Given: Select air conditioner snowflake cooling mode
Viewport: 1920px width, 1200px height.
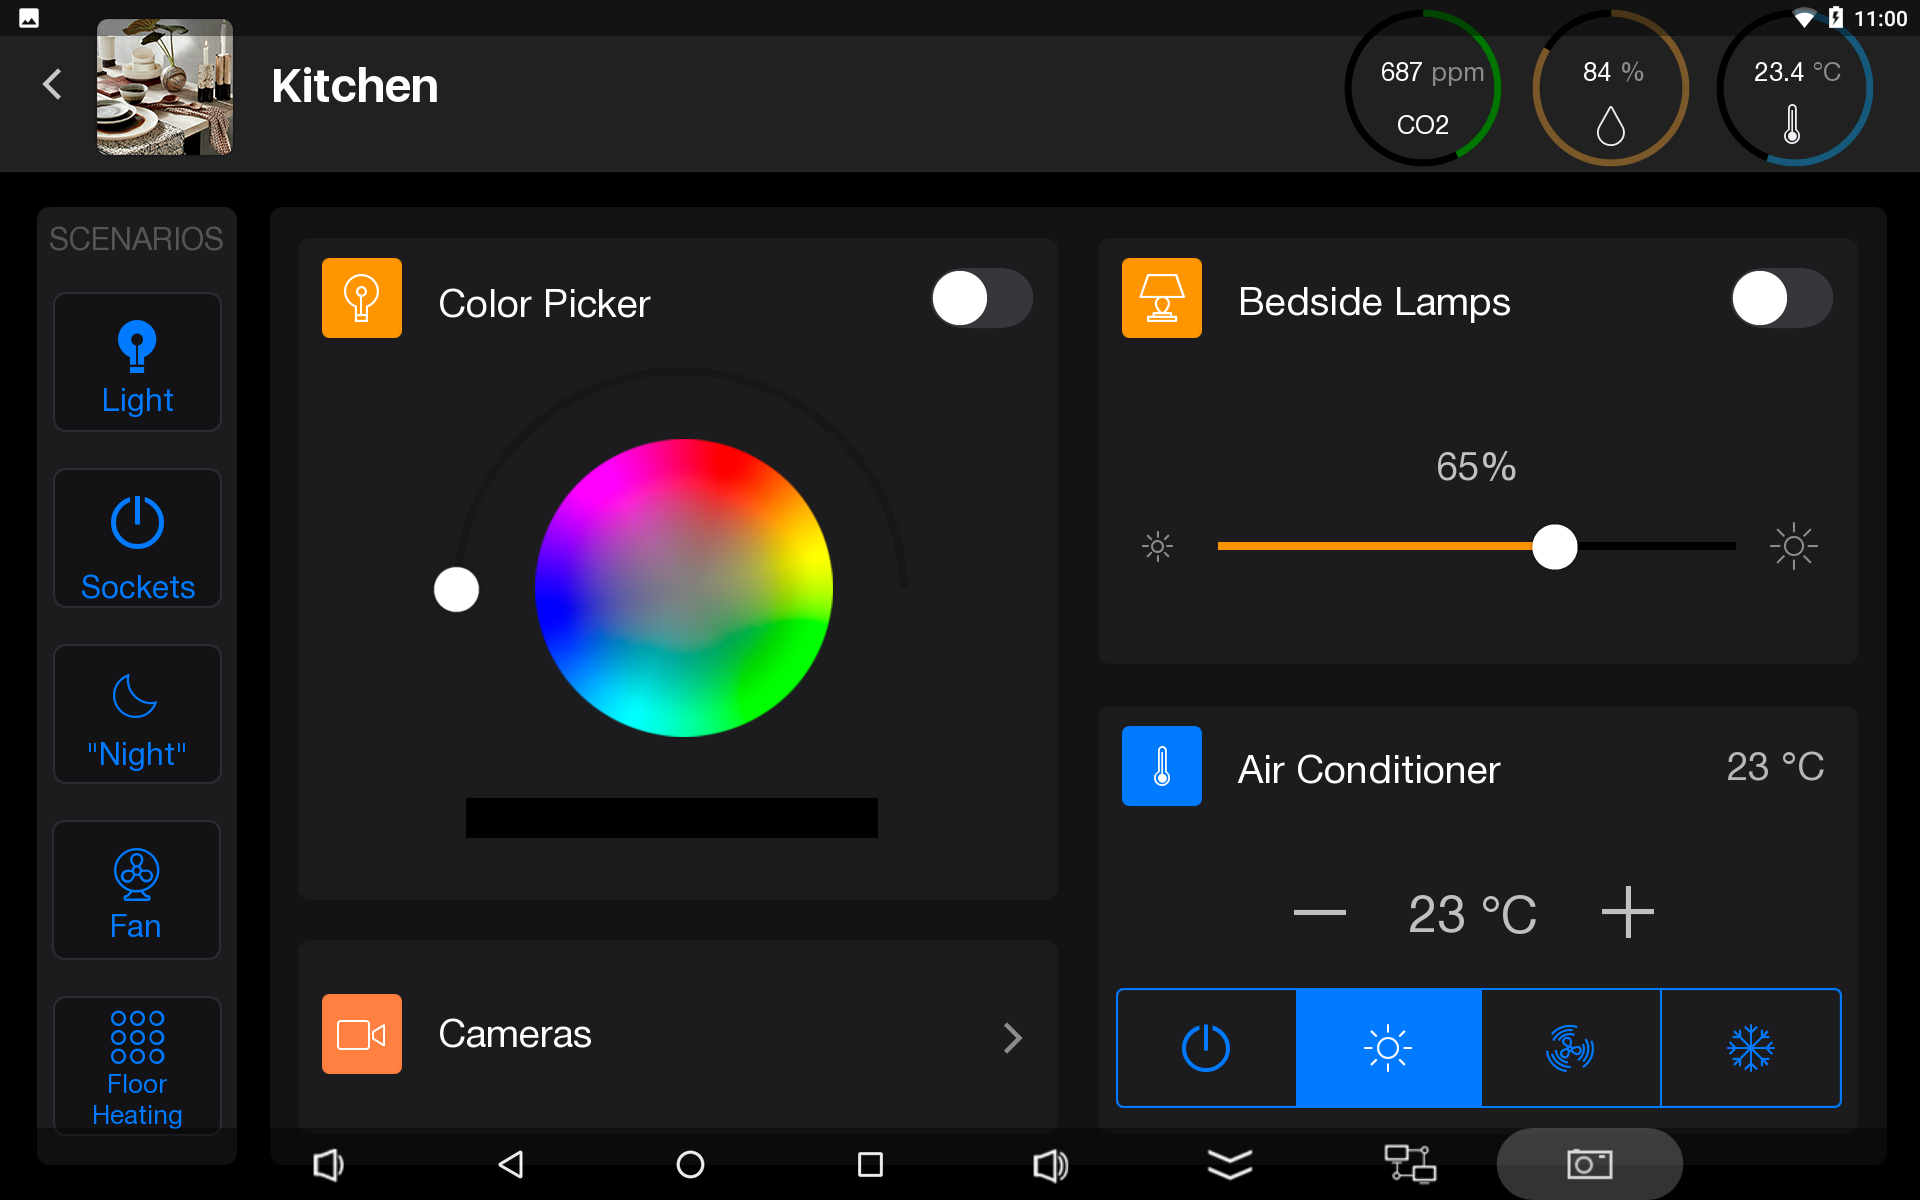Looking at the screenshot, I should click(1751, 1048).
